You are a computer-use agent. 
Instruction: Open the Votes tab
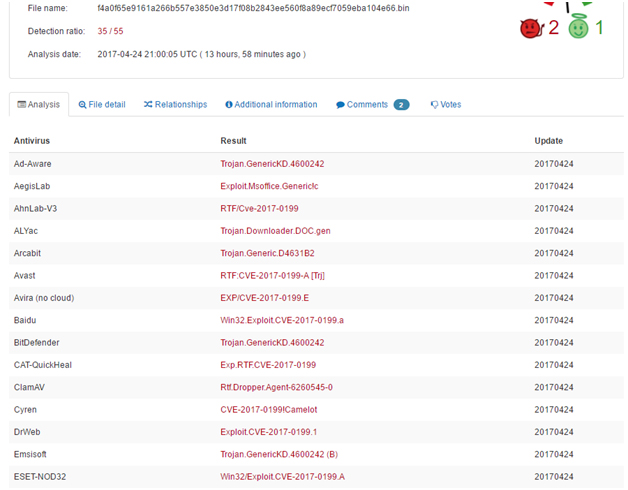coord(446,105)
